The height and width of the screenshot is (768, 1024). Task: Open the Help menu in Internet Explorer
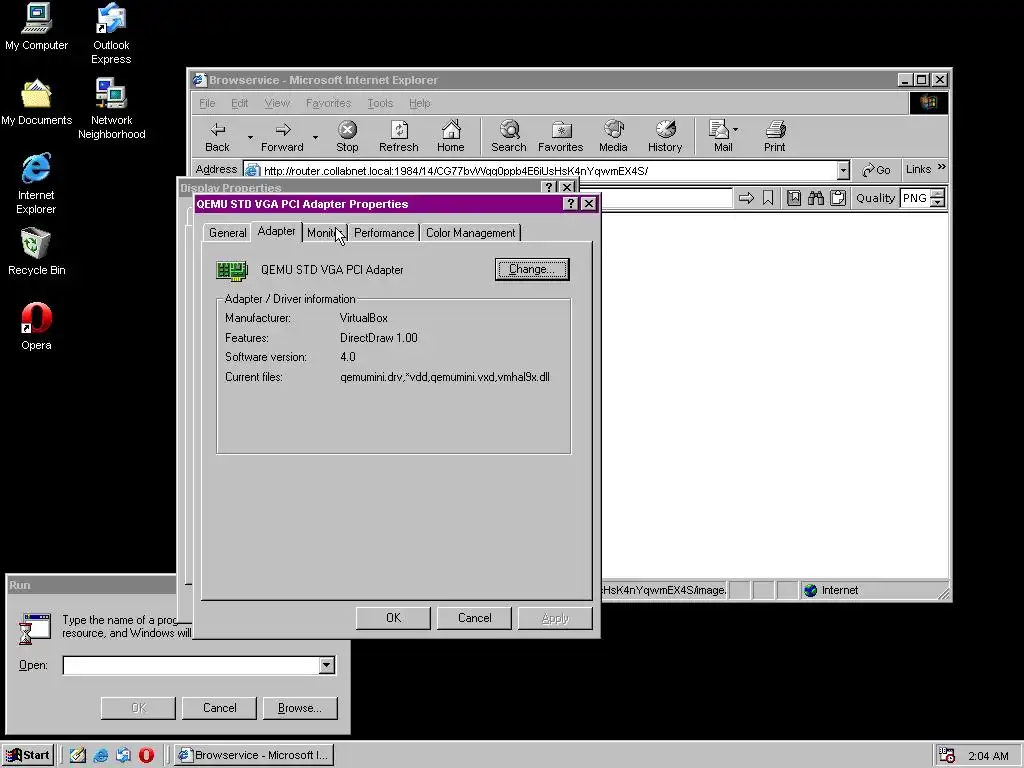pyautogui.click(x=419, y=103)
